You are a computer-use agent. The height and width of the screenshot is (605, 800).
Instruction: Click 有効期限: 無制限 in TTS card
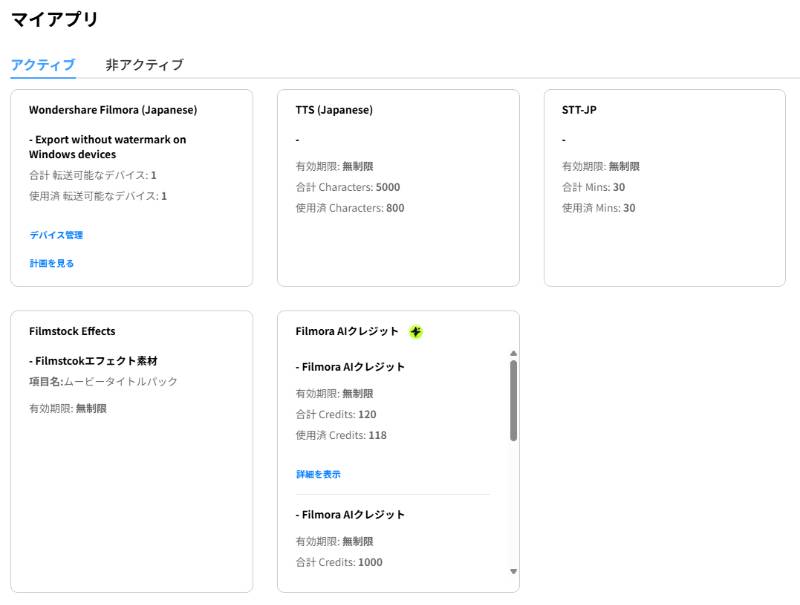coord(335,166)
